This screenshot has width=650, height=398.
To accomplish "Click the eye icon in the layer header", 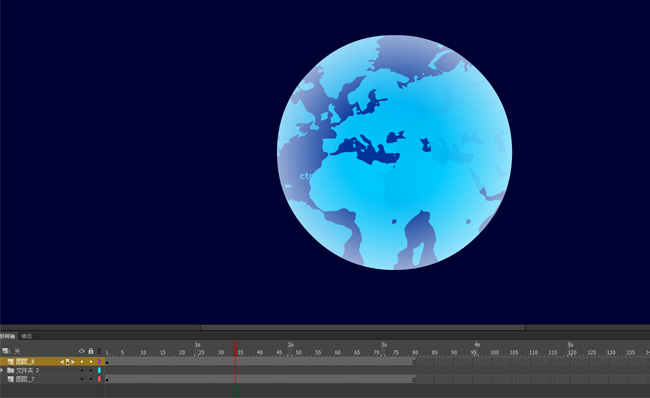I will point(81,351).
